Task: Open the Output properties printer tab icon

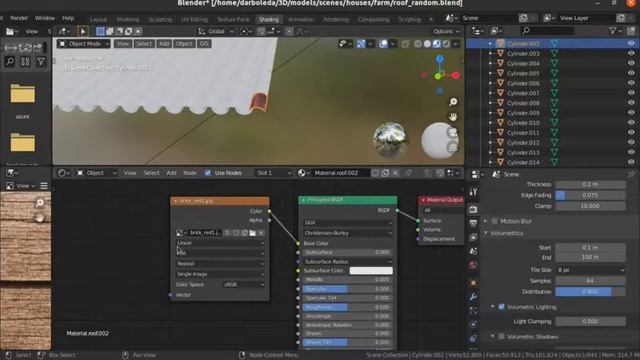Action: click(x=473, y=223)
